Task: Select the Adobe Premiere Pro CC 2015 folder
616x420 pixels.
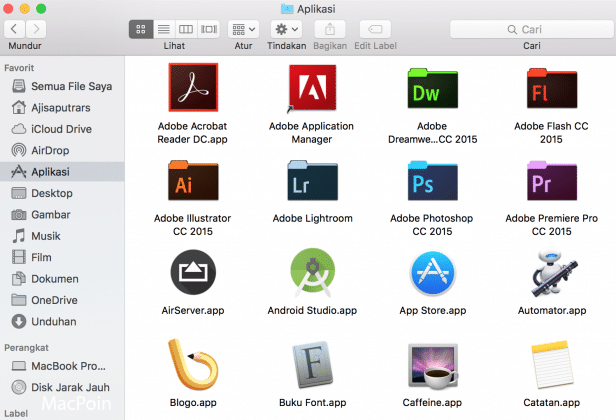Action: [x=552, y=181]
